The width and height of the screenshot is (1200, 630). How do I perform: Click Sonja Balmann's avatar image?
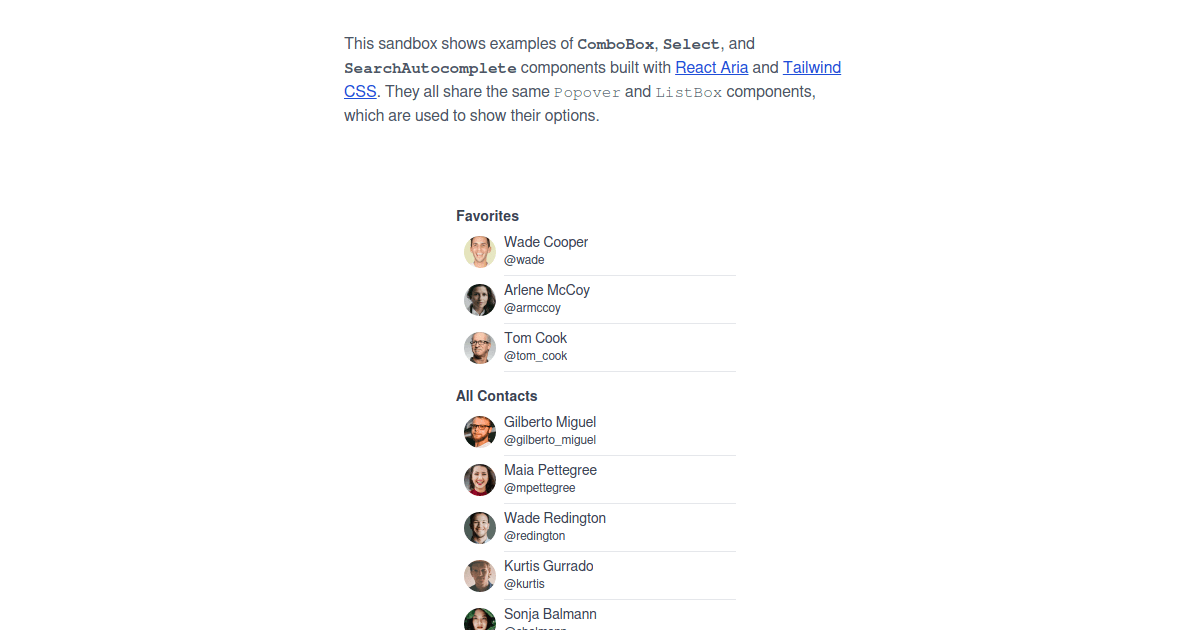point(480,619)
